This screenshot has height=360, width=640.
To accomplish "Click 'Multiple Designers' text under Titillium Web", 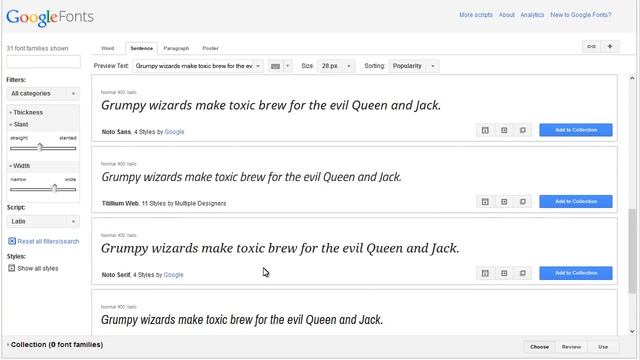I will click(x=200, y=203).
